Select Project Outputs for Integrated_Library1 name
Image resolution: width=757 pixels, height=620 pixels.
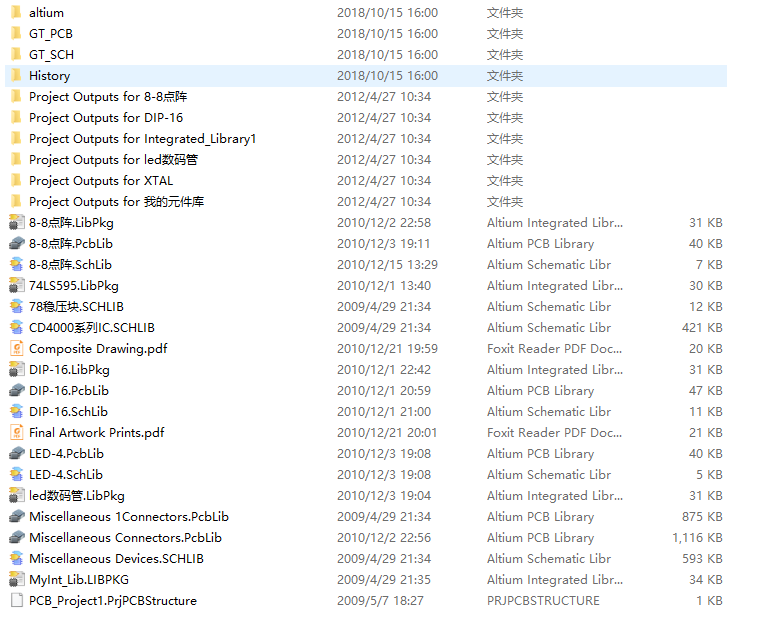tap(142, 139)
